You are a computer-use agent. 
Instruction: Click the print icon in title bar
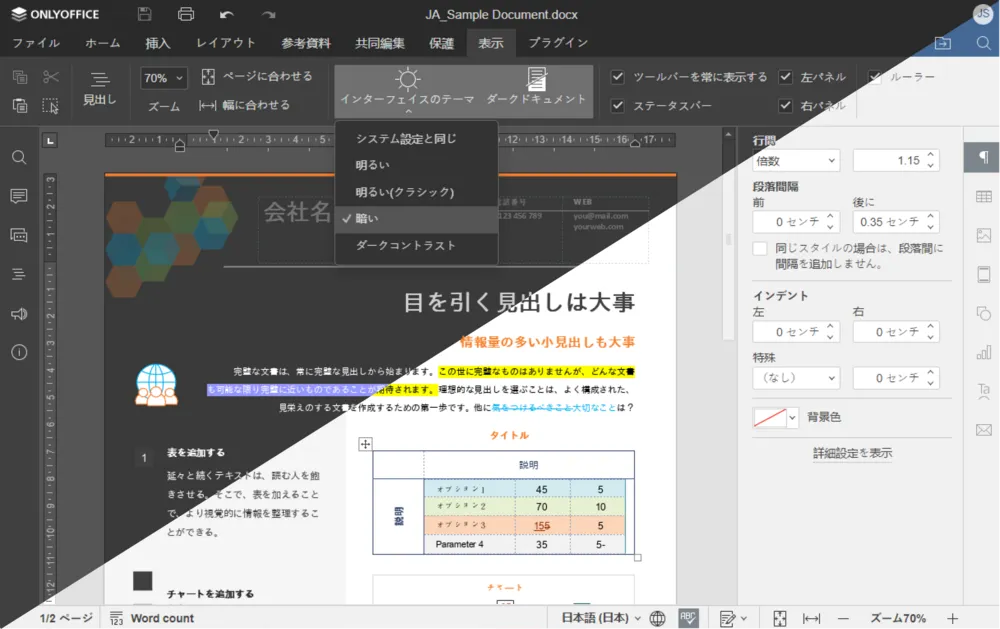tap(185, 15)
